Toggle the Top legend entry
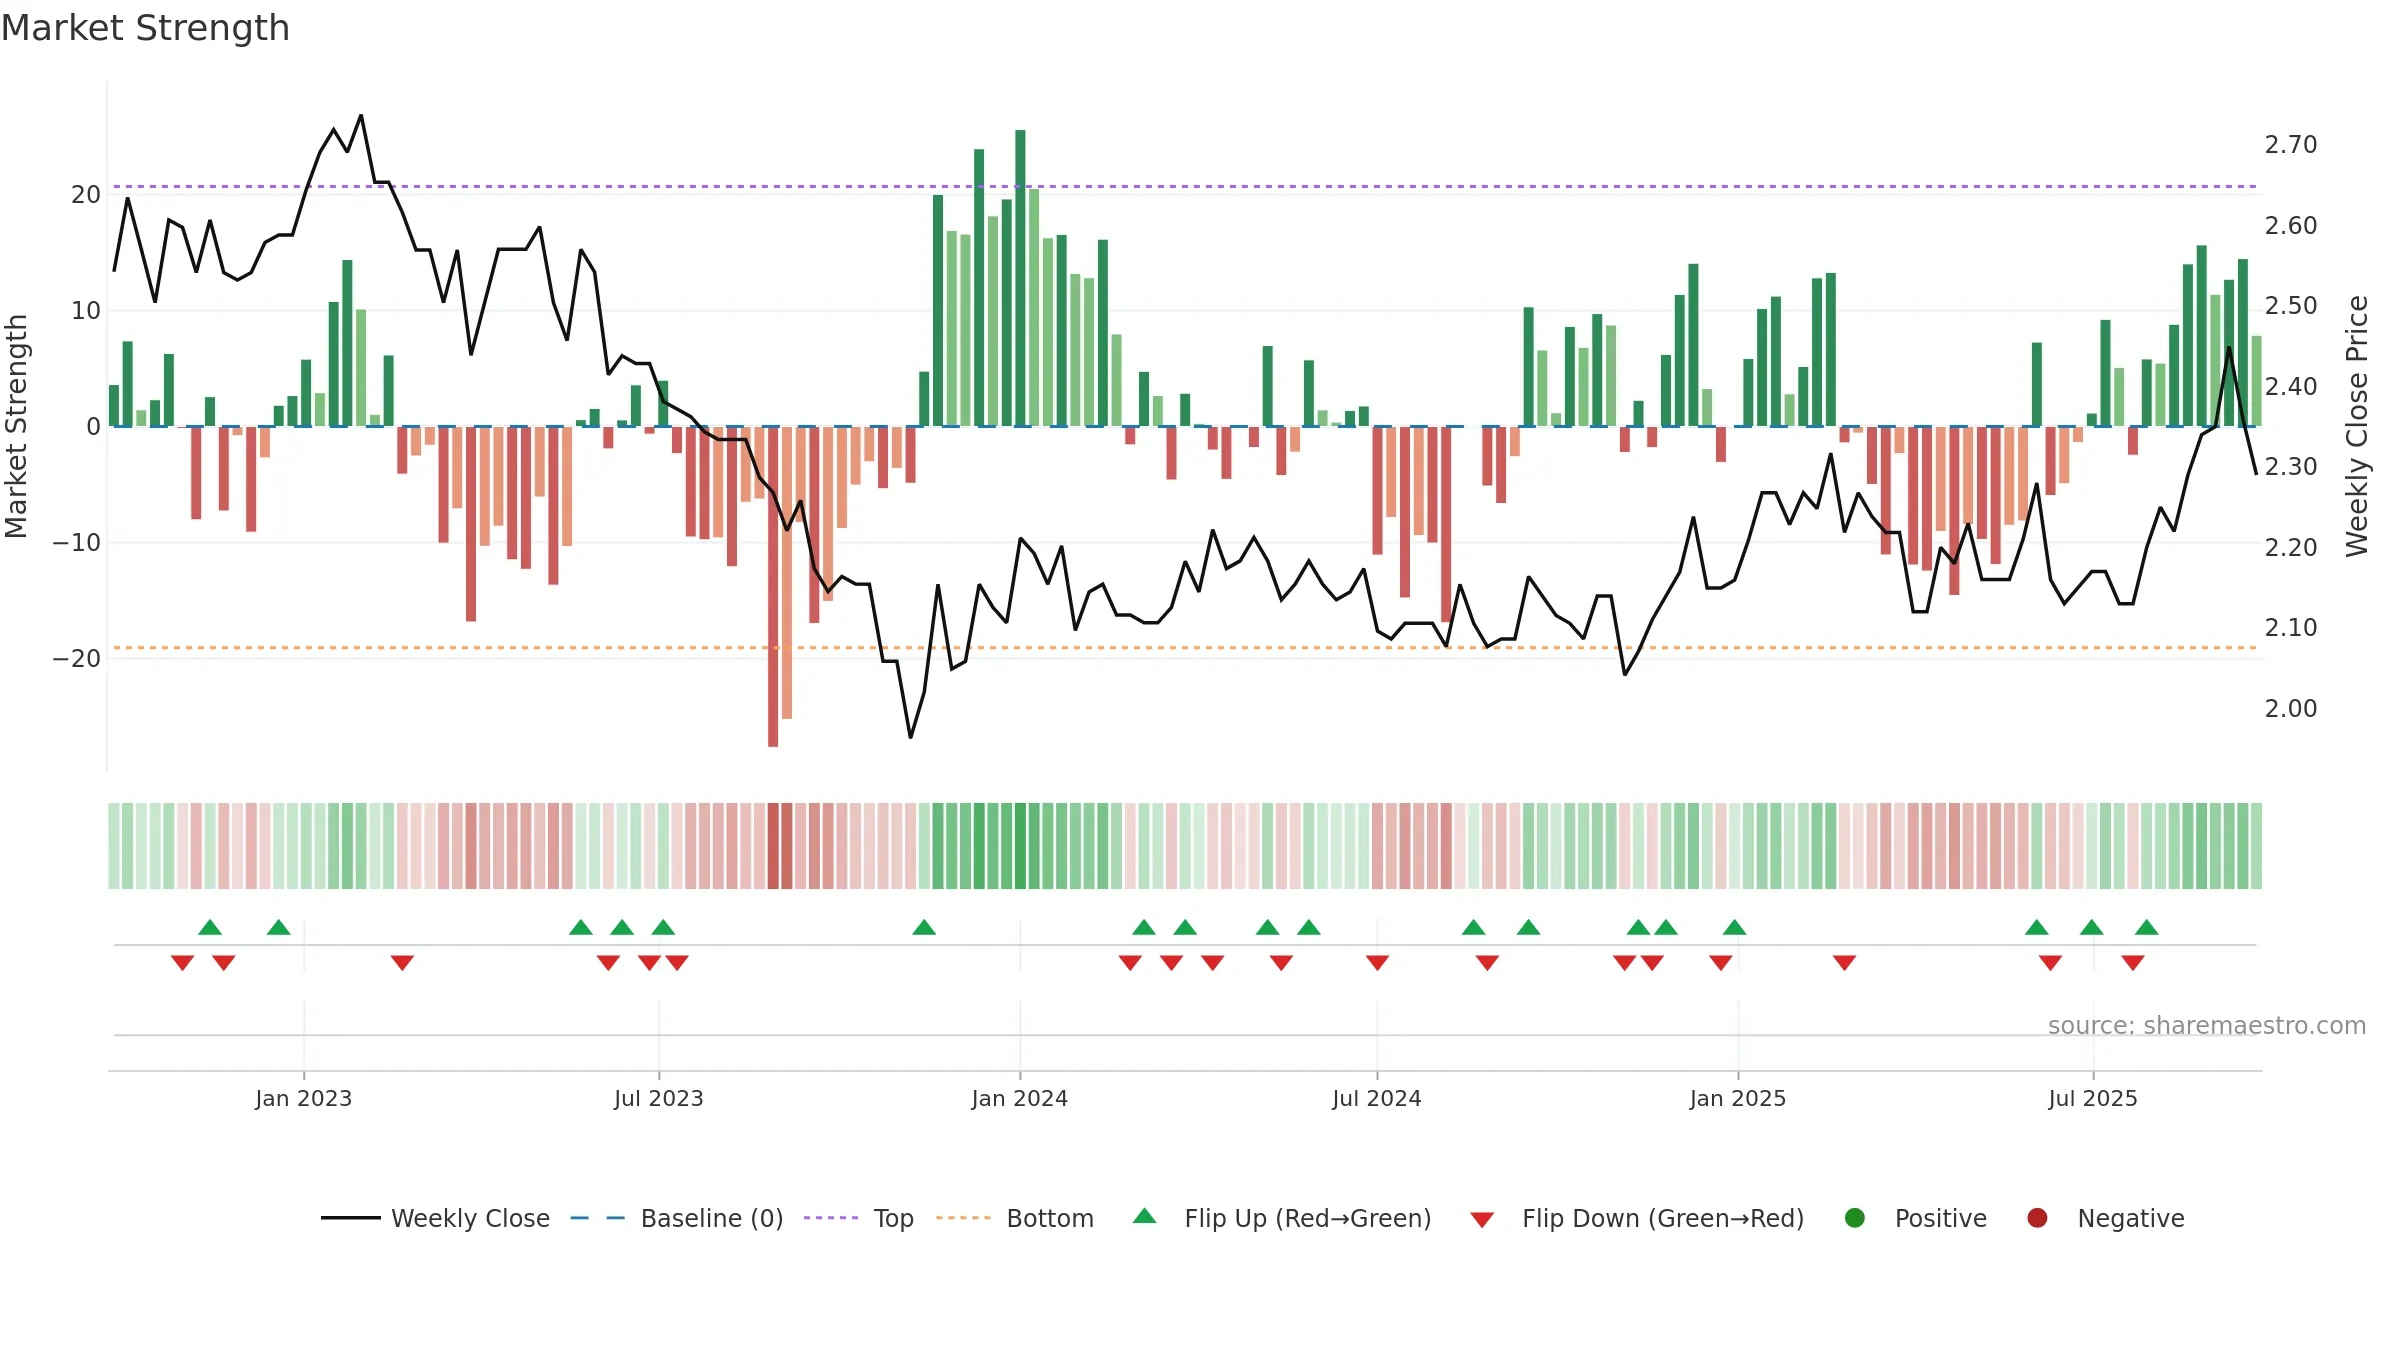The height and width of the screenshot is (1350, 2400). tap(859, 1218)
